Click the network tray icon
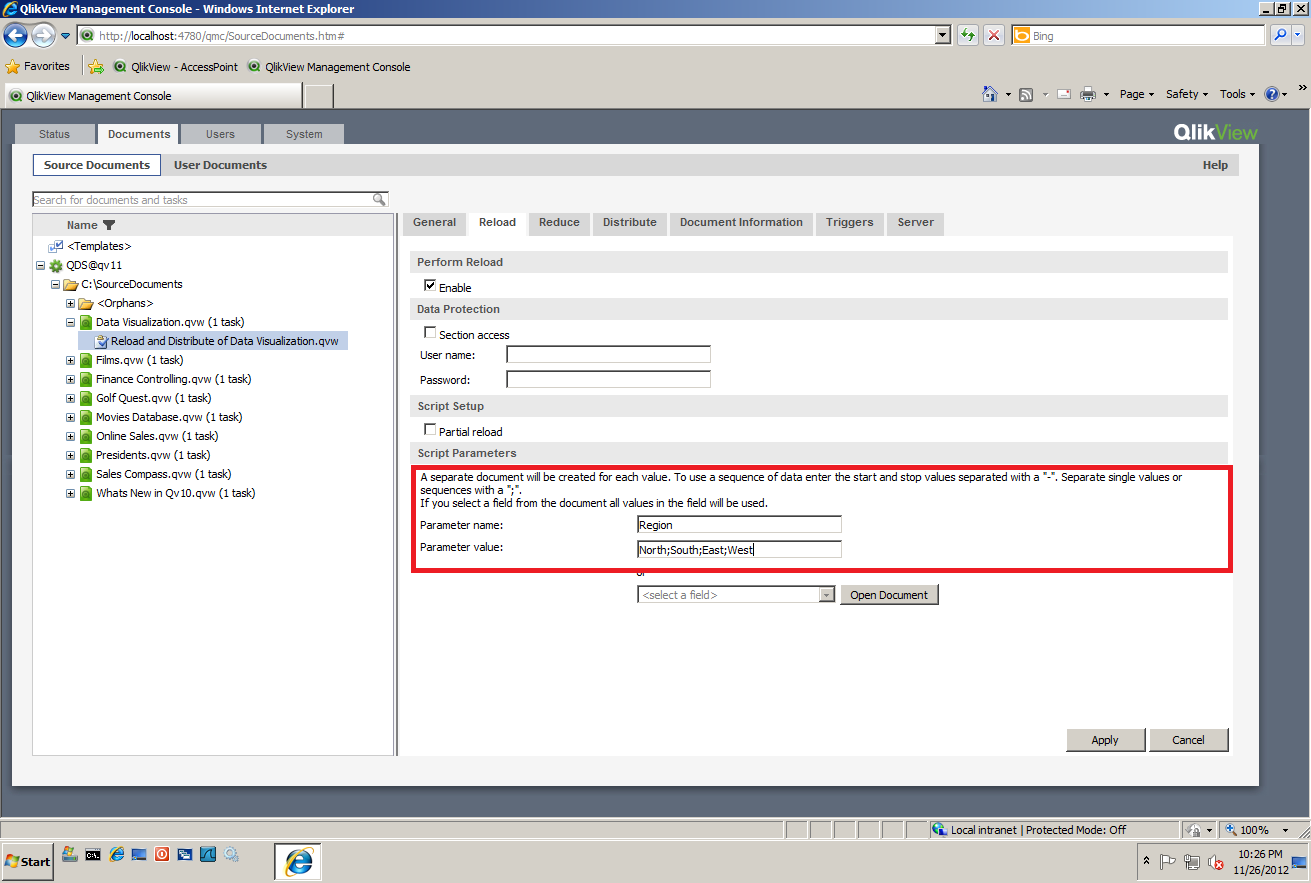The width and height of the screenshot is (1311, 883). coord(1191,861)
